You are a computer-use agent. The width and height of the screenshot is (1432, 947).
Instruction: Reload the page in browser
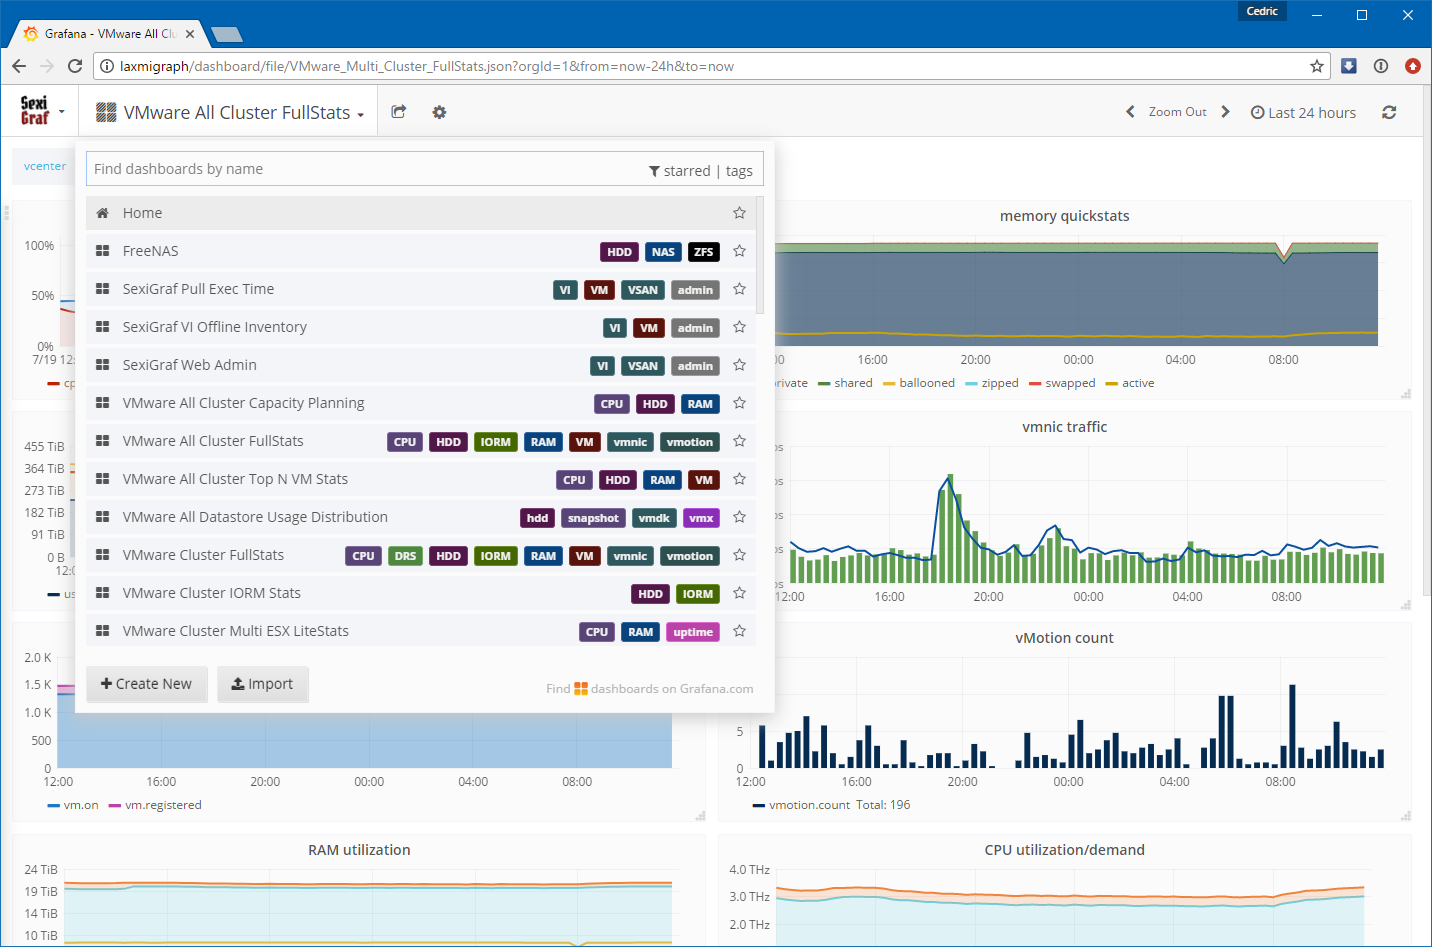75,66
